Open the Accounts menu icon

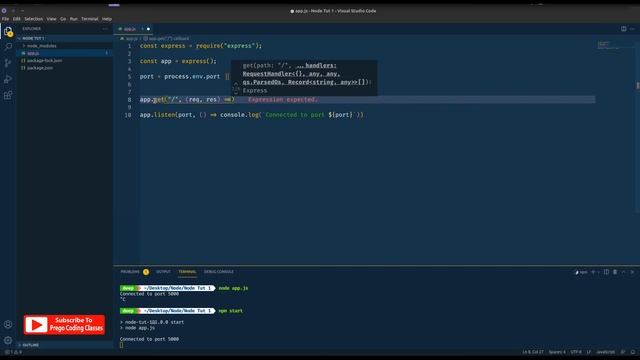coord(8,324)
